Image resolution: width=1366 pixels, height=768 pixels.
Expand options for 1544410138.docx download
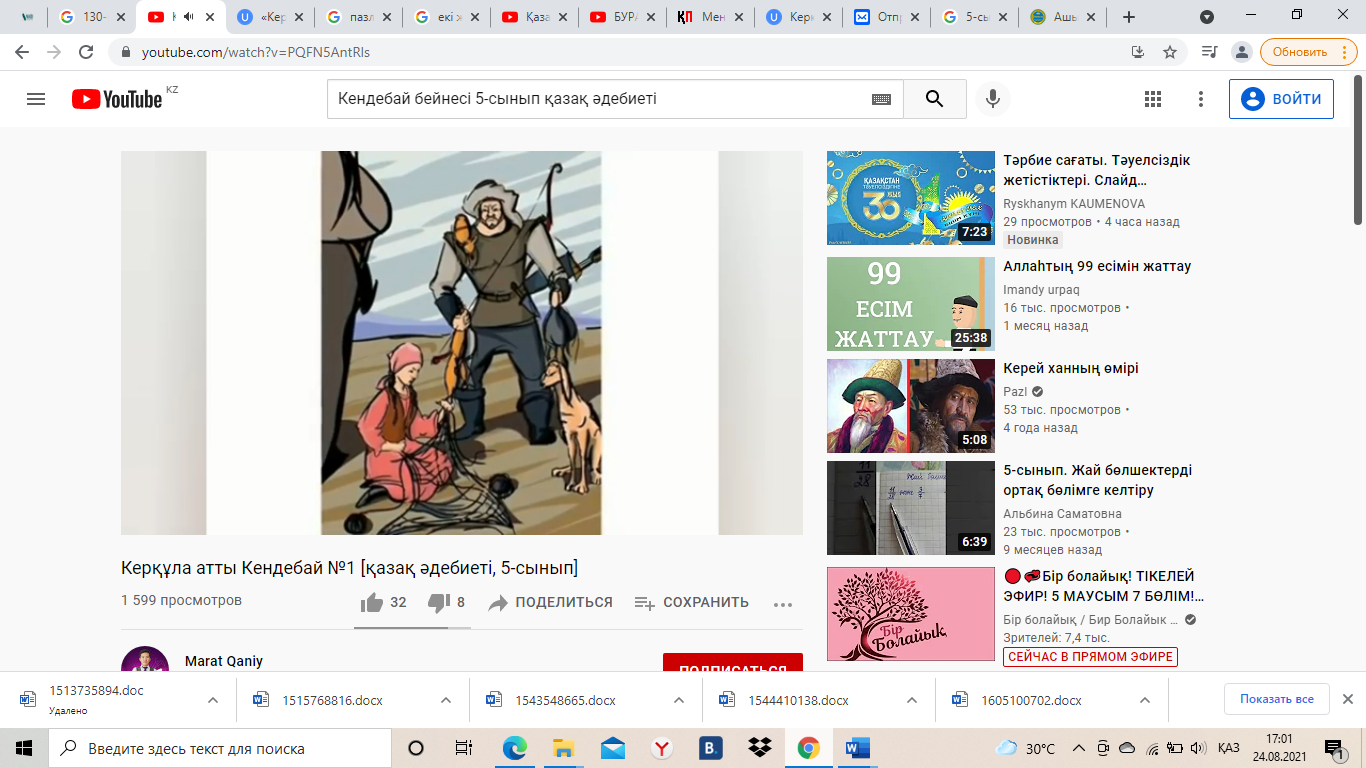coord(912,700)
